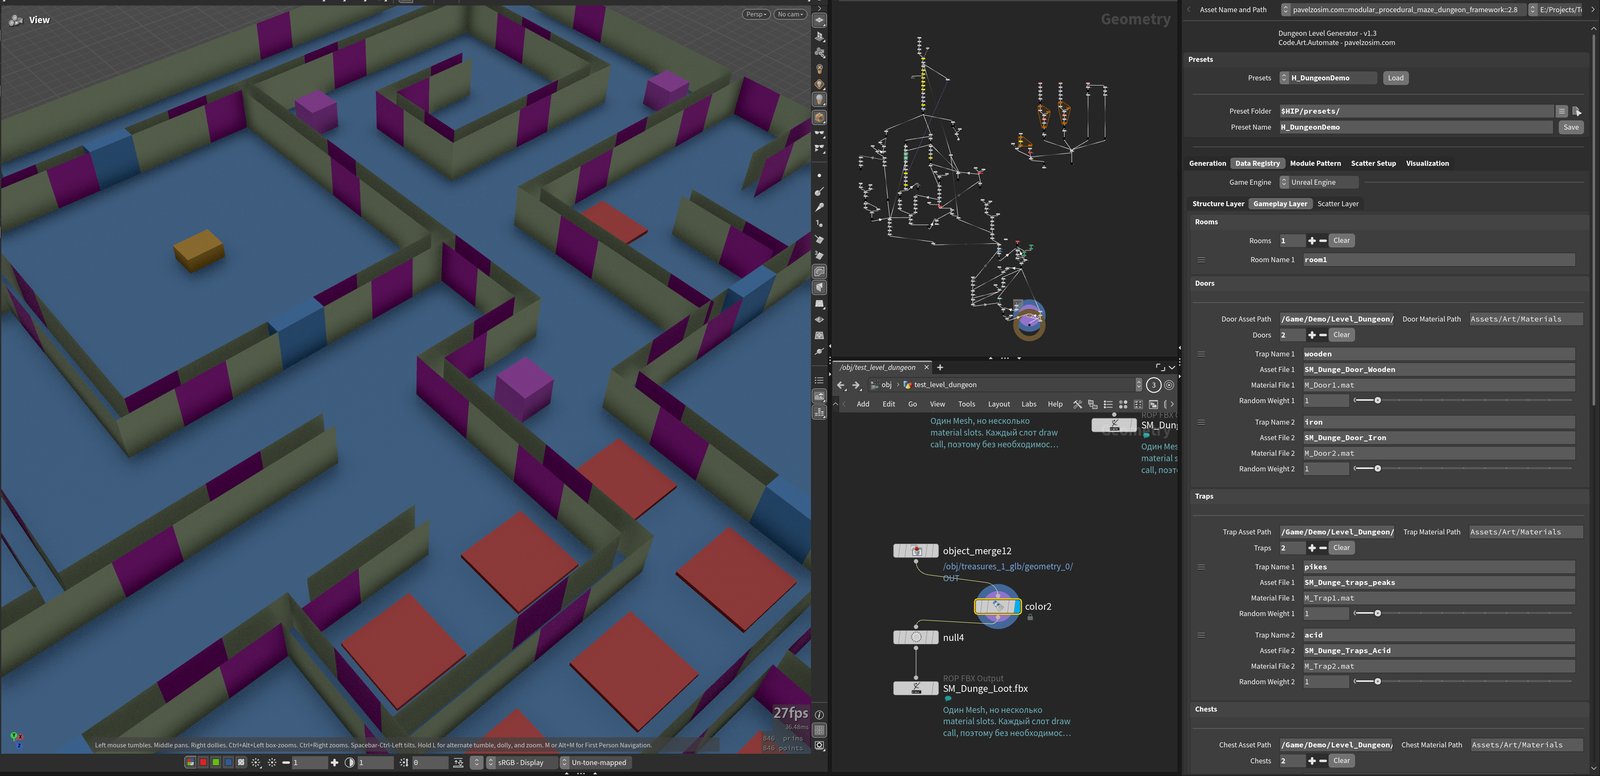
Task: Click the Room Name 1 field
Action: pos(1438,259)
